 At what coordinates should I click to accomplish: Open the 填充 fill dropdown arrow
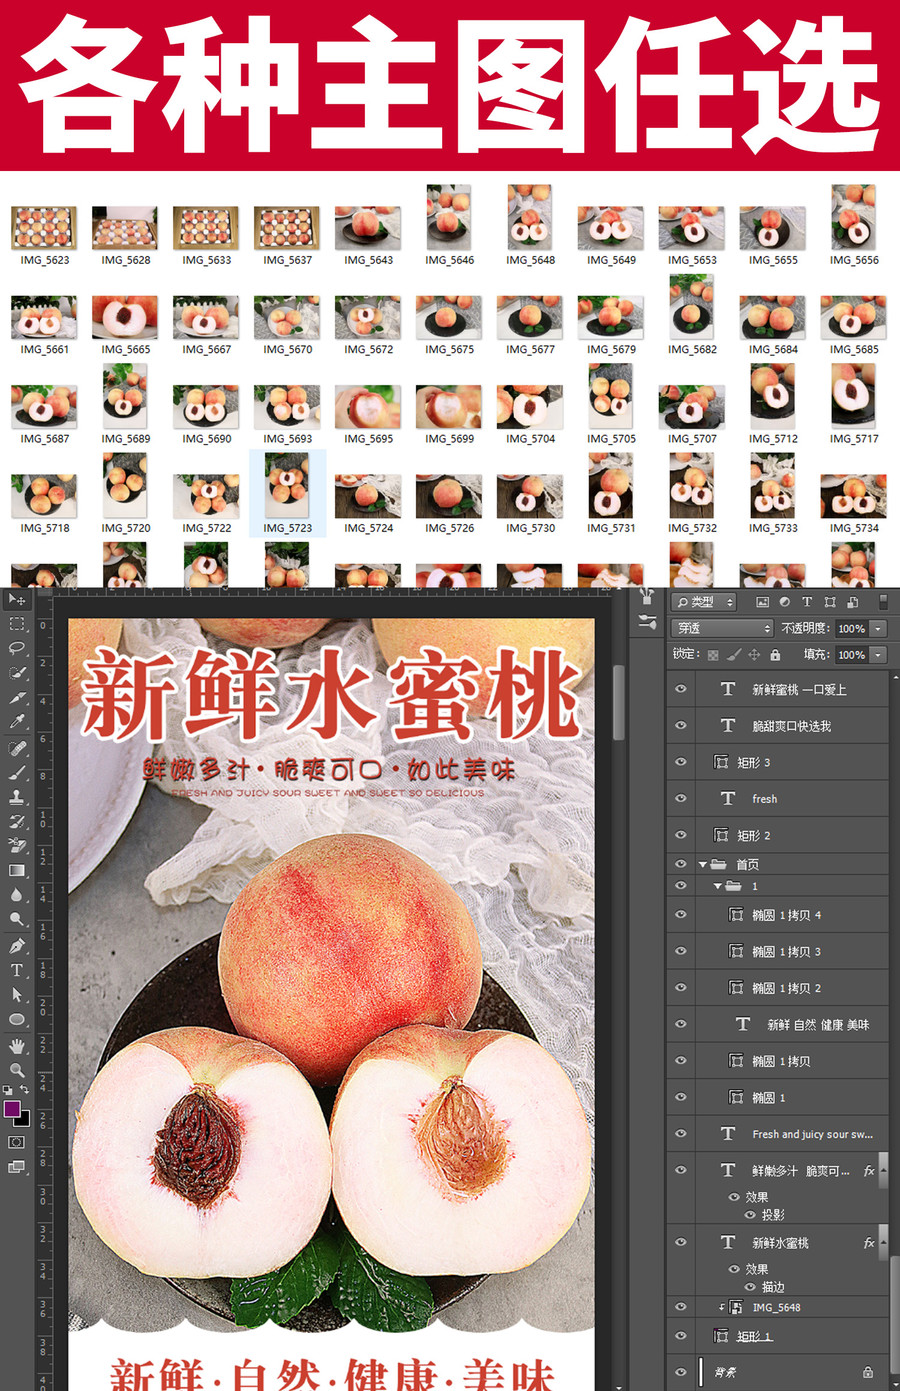tap(878, 654)
